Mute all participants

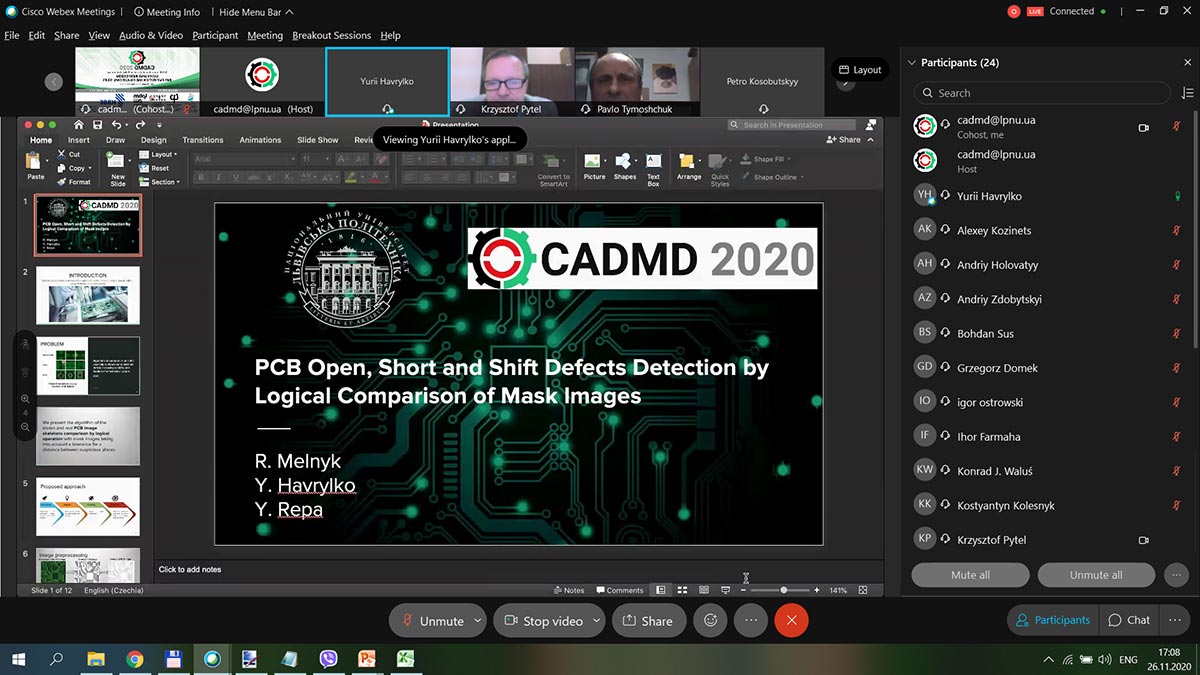click(x=969, y=574)
